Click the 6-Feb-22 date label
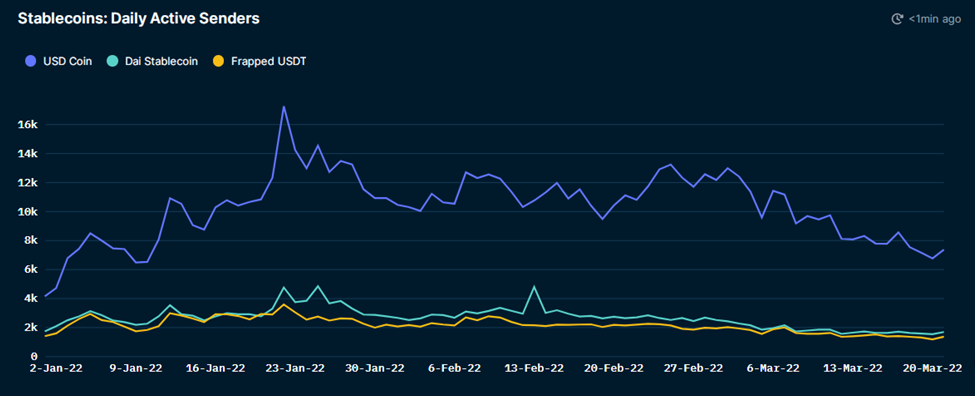Viewport: 975px width, 396px height. click(x=456, y=368)
